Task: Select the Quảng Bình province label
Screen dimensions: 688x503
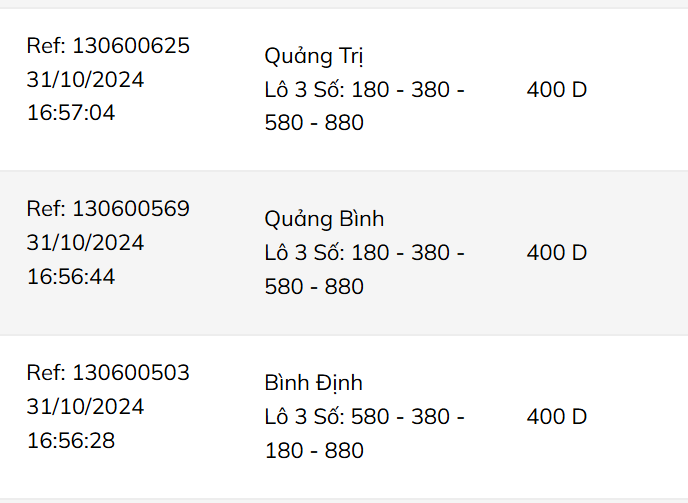Action: click(324, 219)
